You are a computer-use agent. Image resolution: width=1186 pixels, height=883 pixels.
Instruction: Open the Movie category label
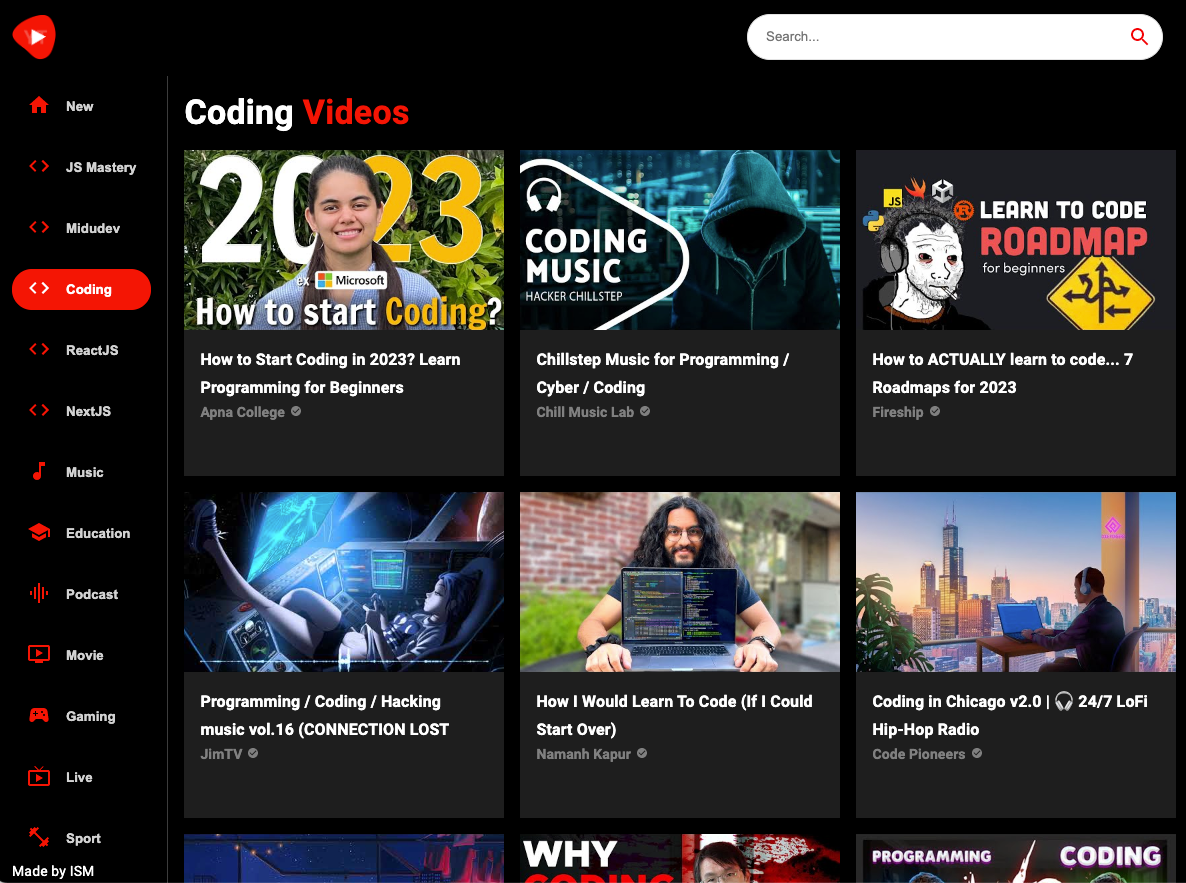84,655
